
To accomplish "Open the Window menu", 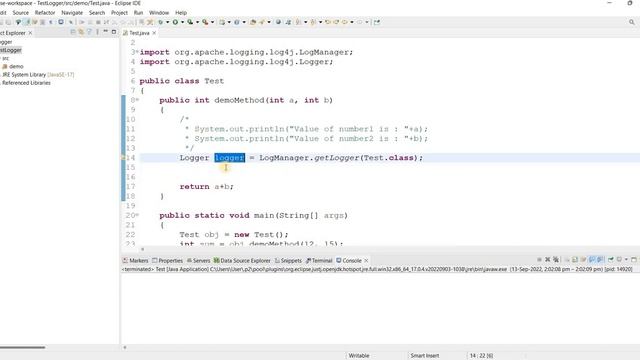I will pyautogui.click(x=159, y=13).
